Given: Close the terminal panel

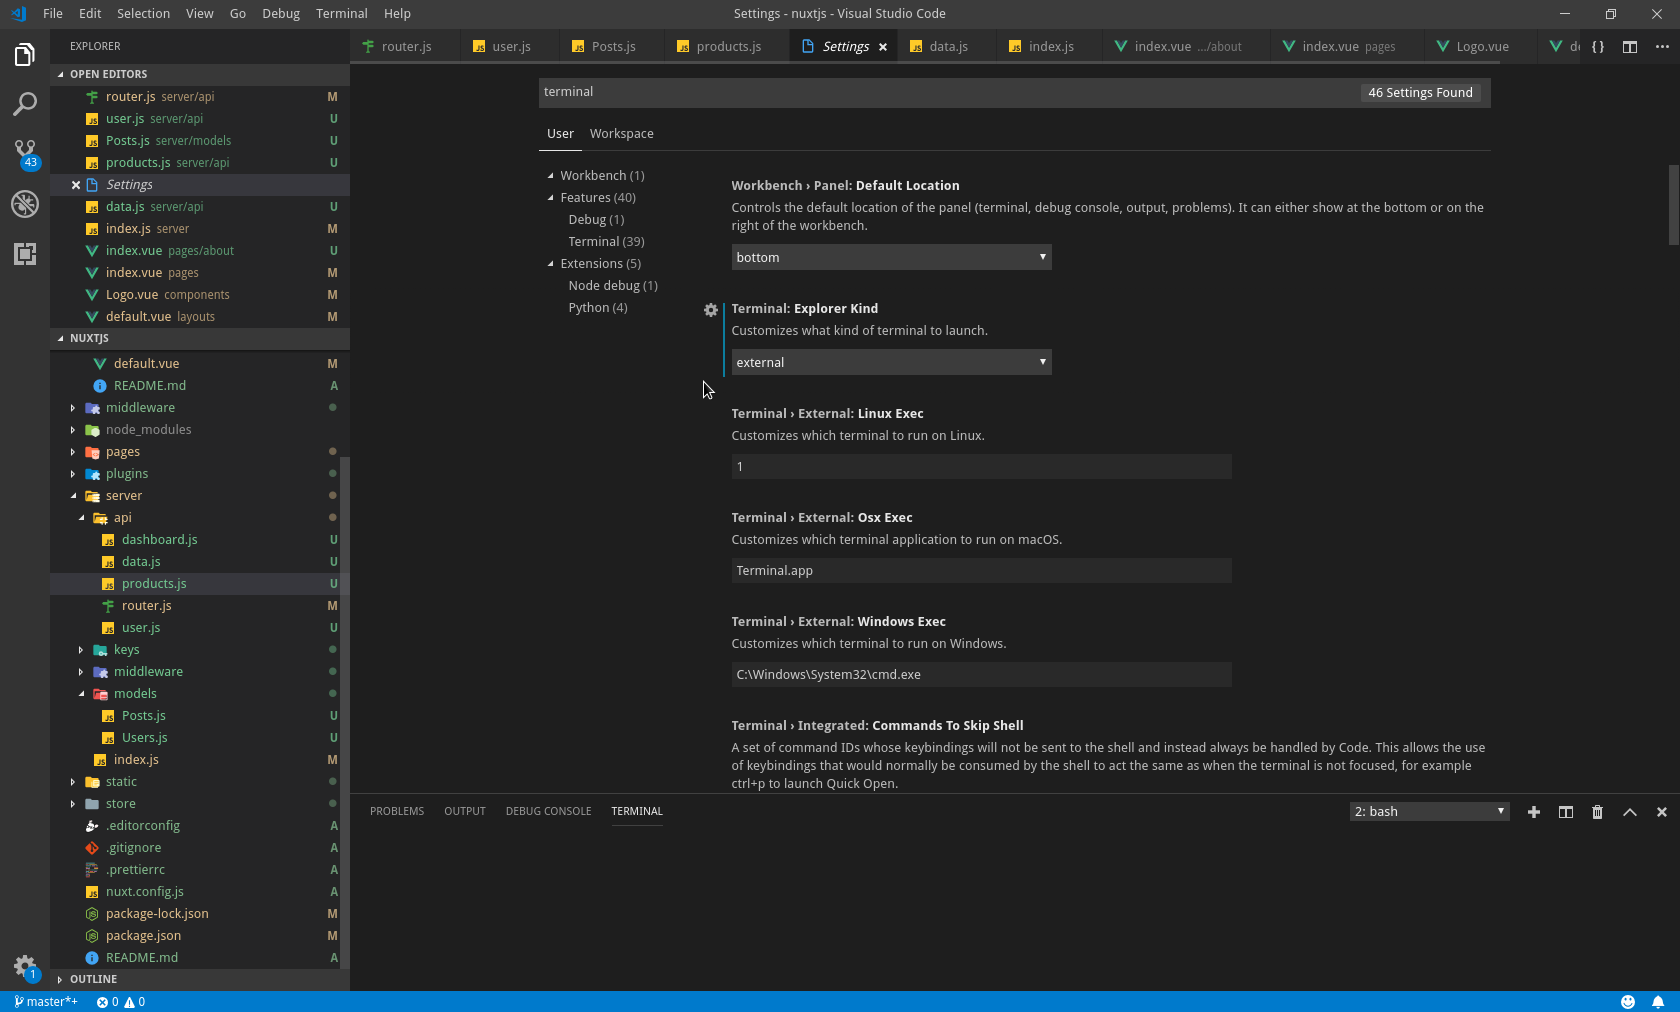Looking at the screenshot, I should pyautogui.click(x=1662, y=812).
